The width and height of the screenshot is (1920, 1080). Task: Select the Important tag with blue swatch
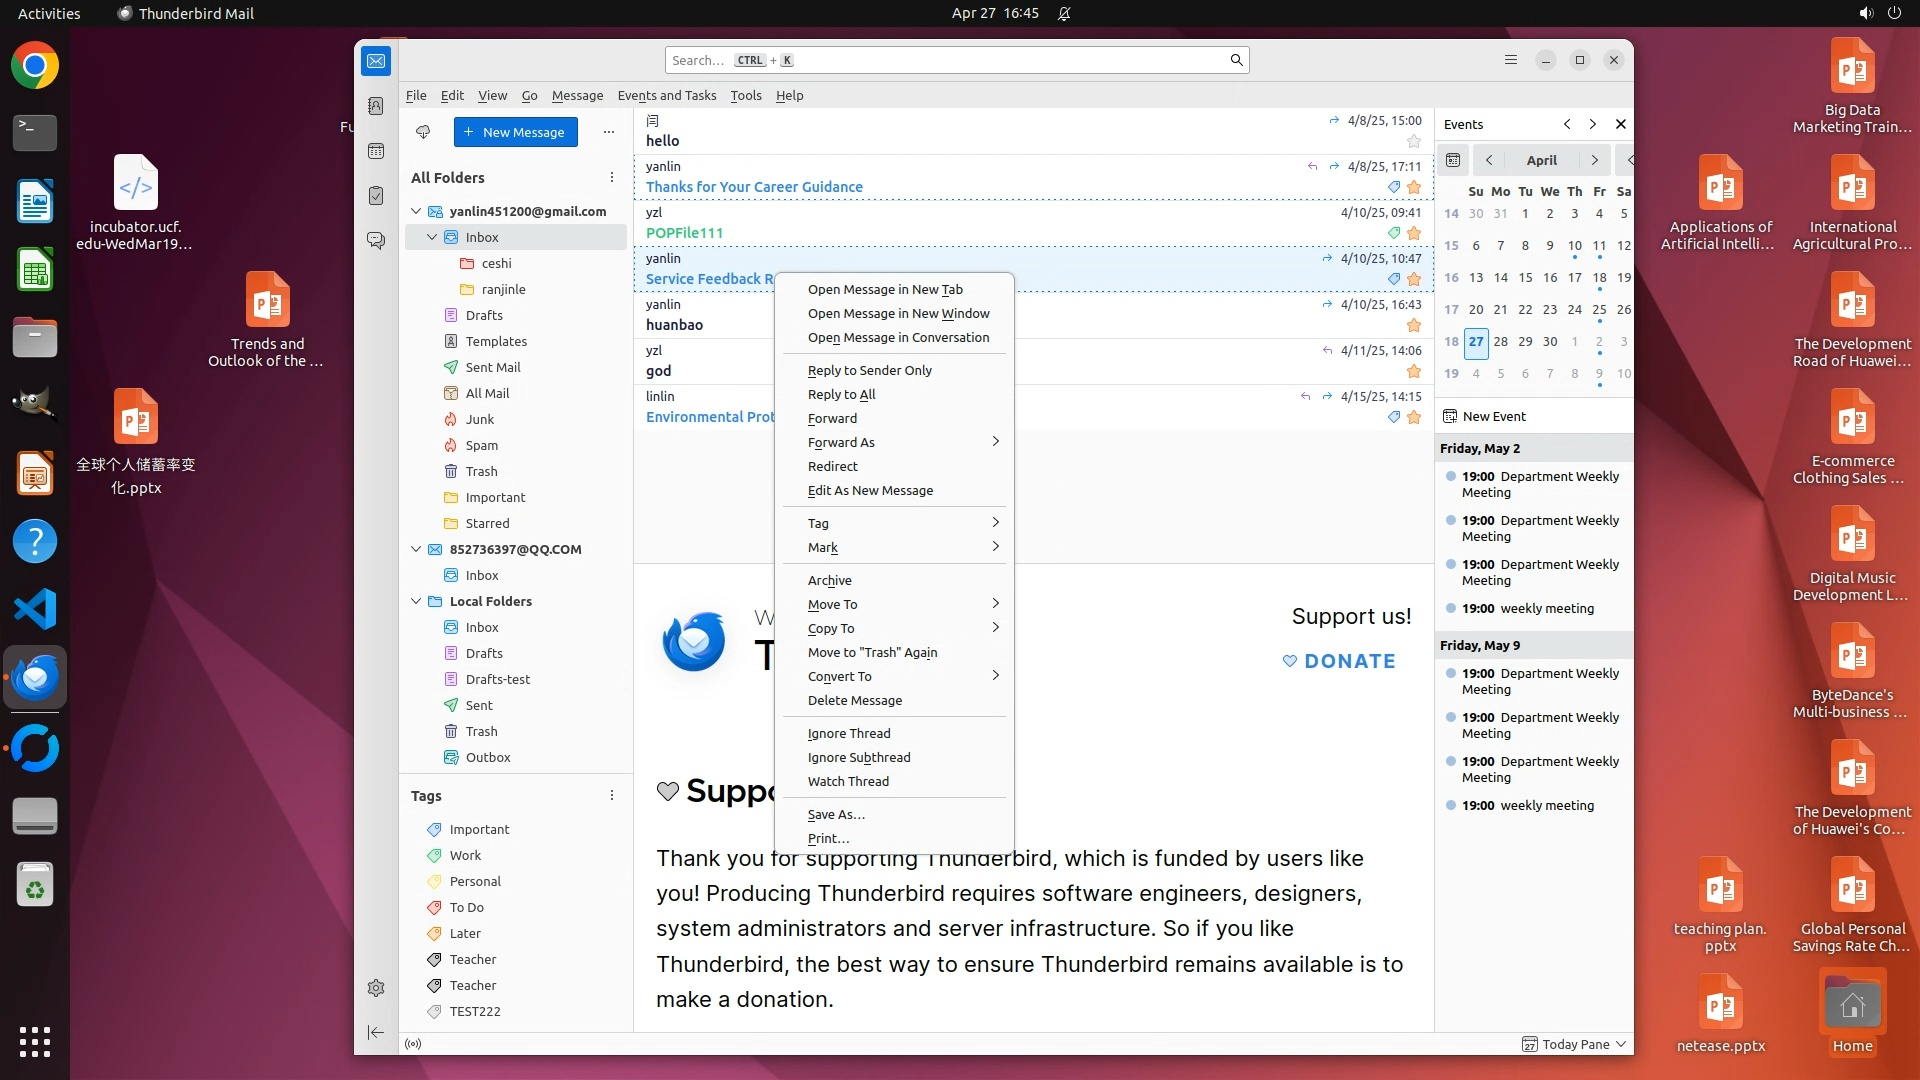[478, 829]
